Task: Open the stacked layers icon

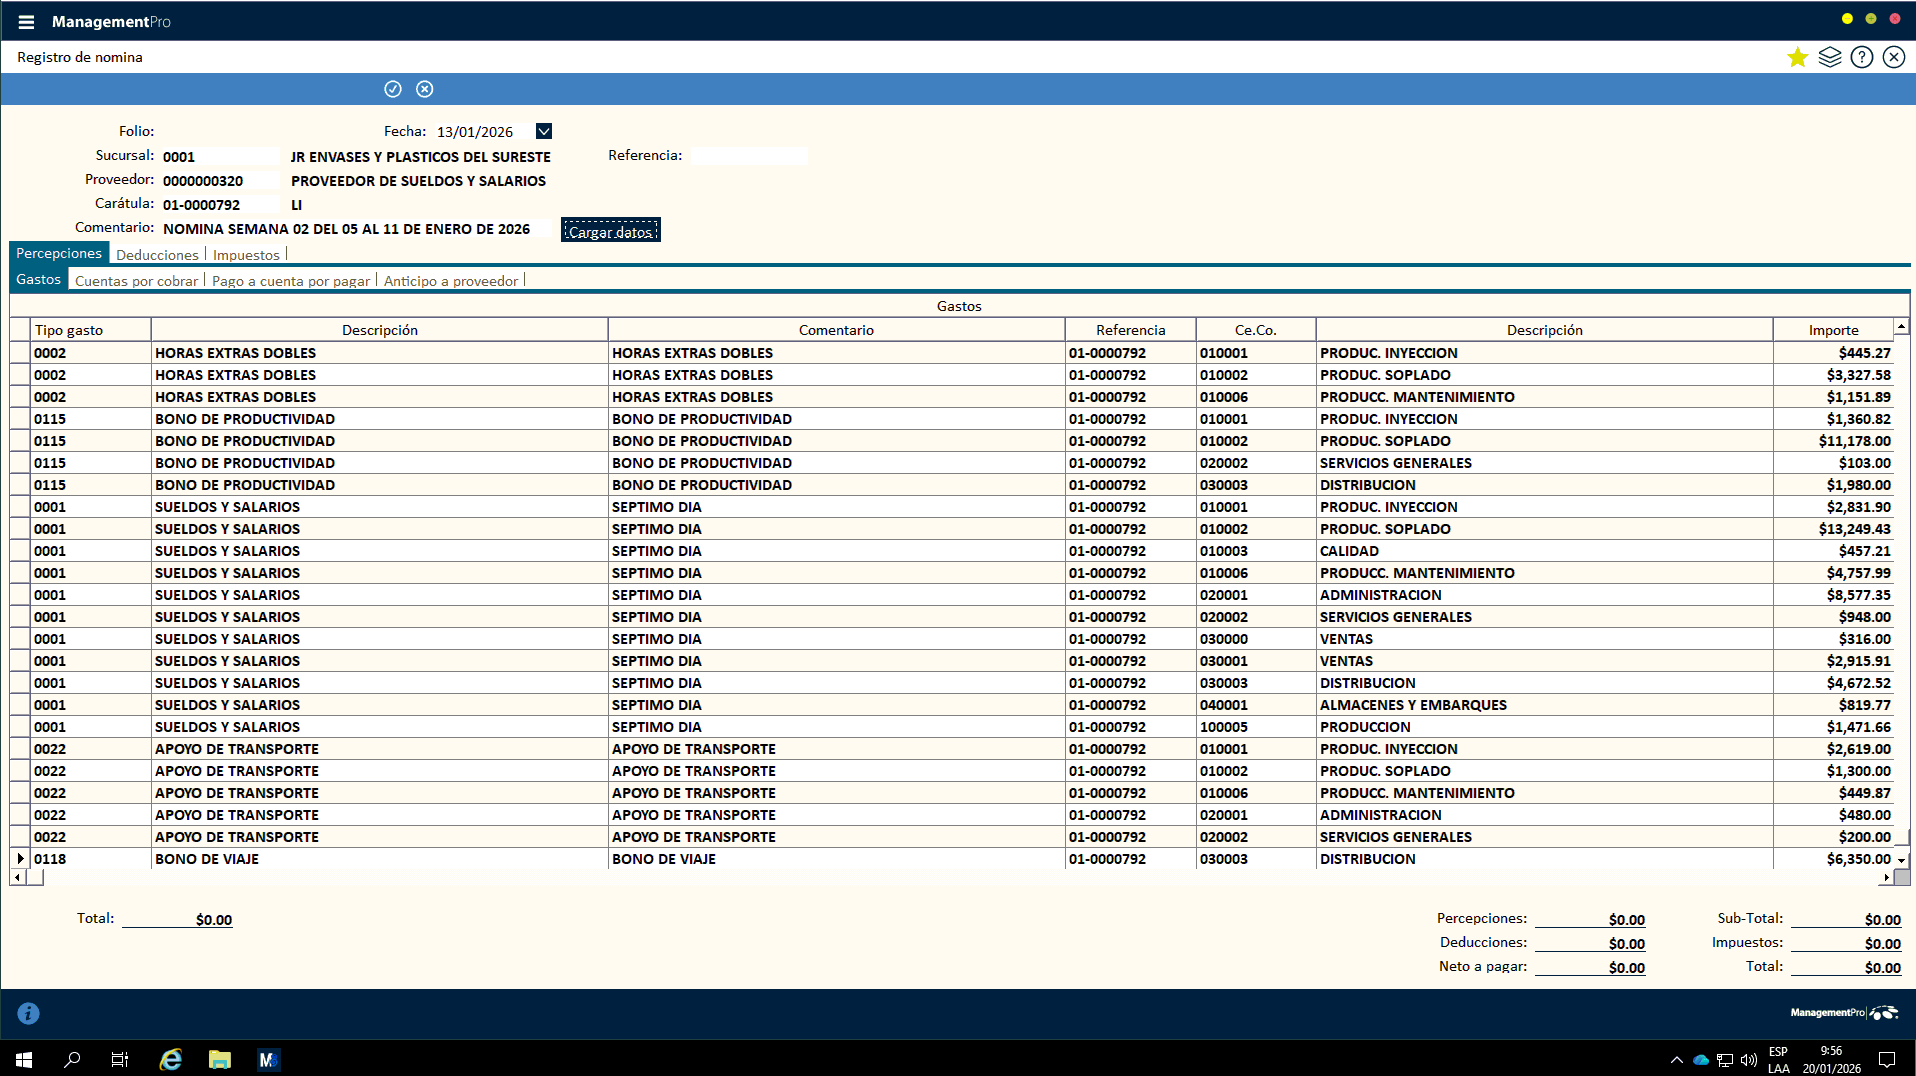Action: (x=1829, y=57)
